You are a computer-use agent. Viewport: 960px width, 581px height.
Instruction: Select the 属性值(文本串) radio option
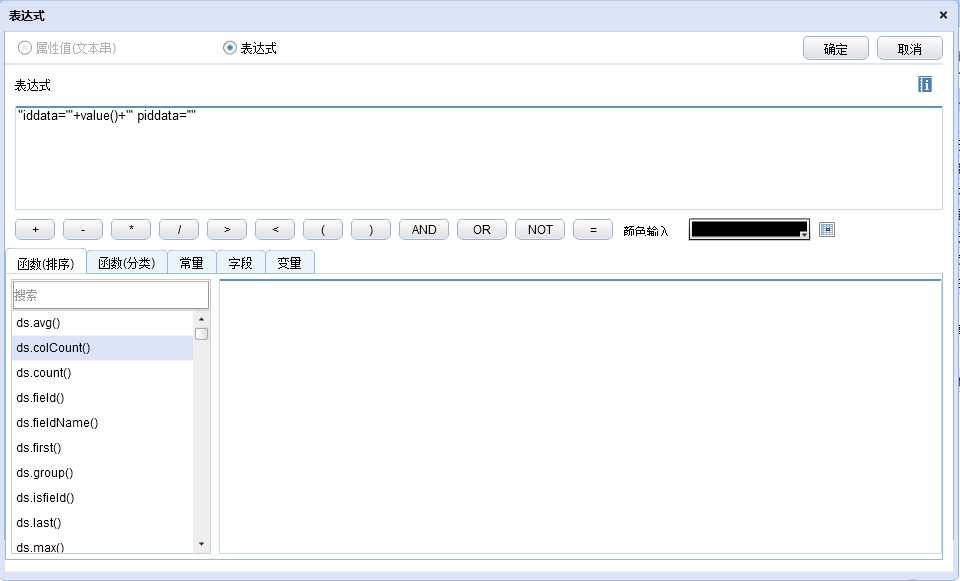[67, 48]
